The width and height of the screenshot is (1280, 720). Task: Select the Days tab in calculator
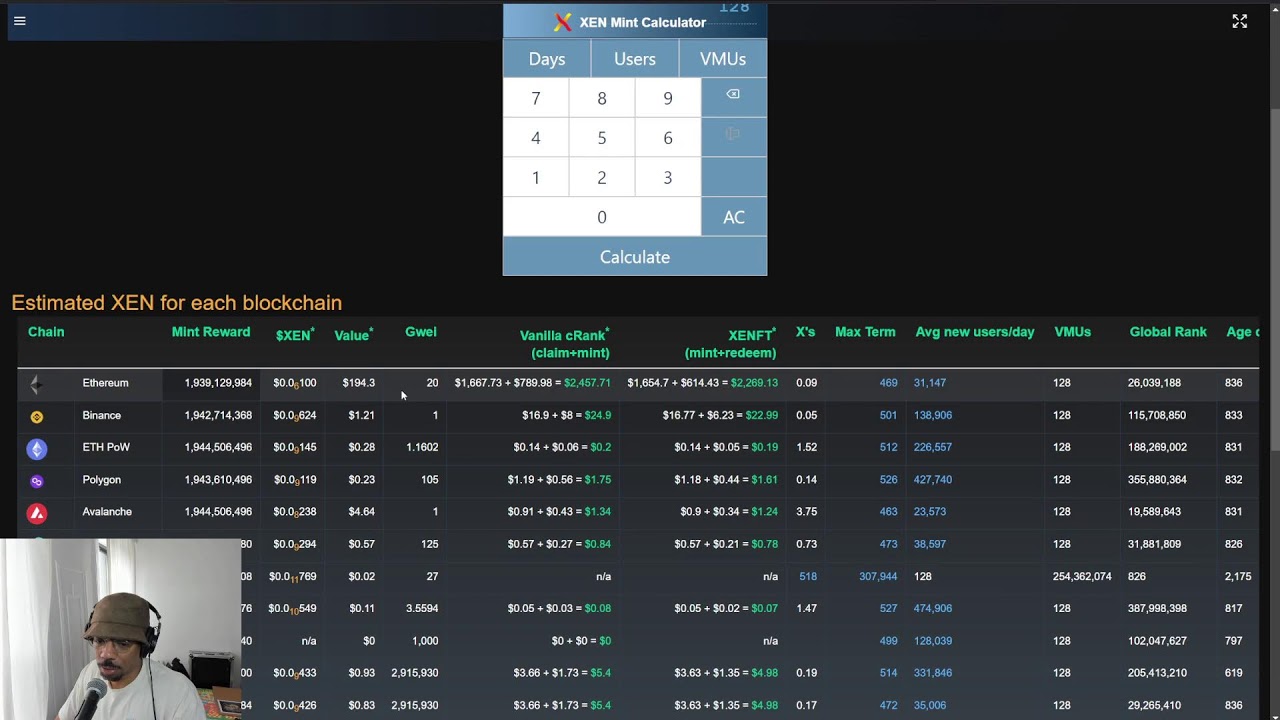click(547, 59)
